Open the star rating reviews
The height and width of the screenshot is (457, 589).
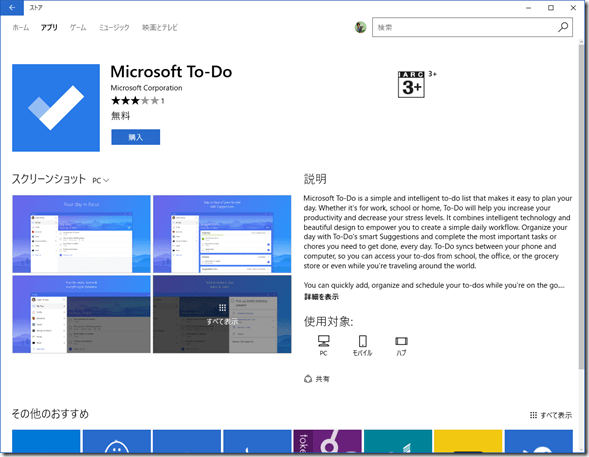coord(137,101)
